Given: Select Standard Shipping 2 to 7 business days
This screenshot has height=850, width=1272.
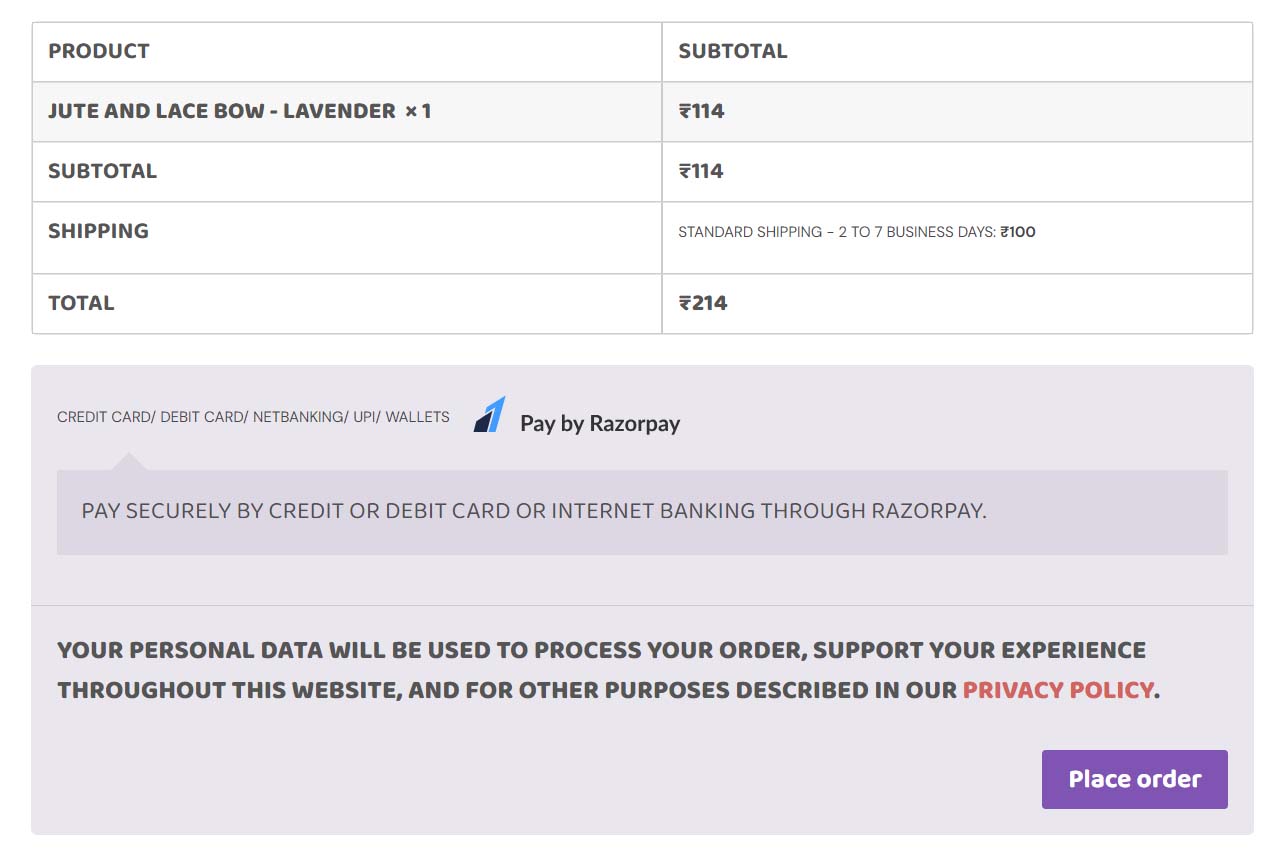Looking at the screenshot, I should 837,232.
